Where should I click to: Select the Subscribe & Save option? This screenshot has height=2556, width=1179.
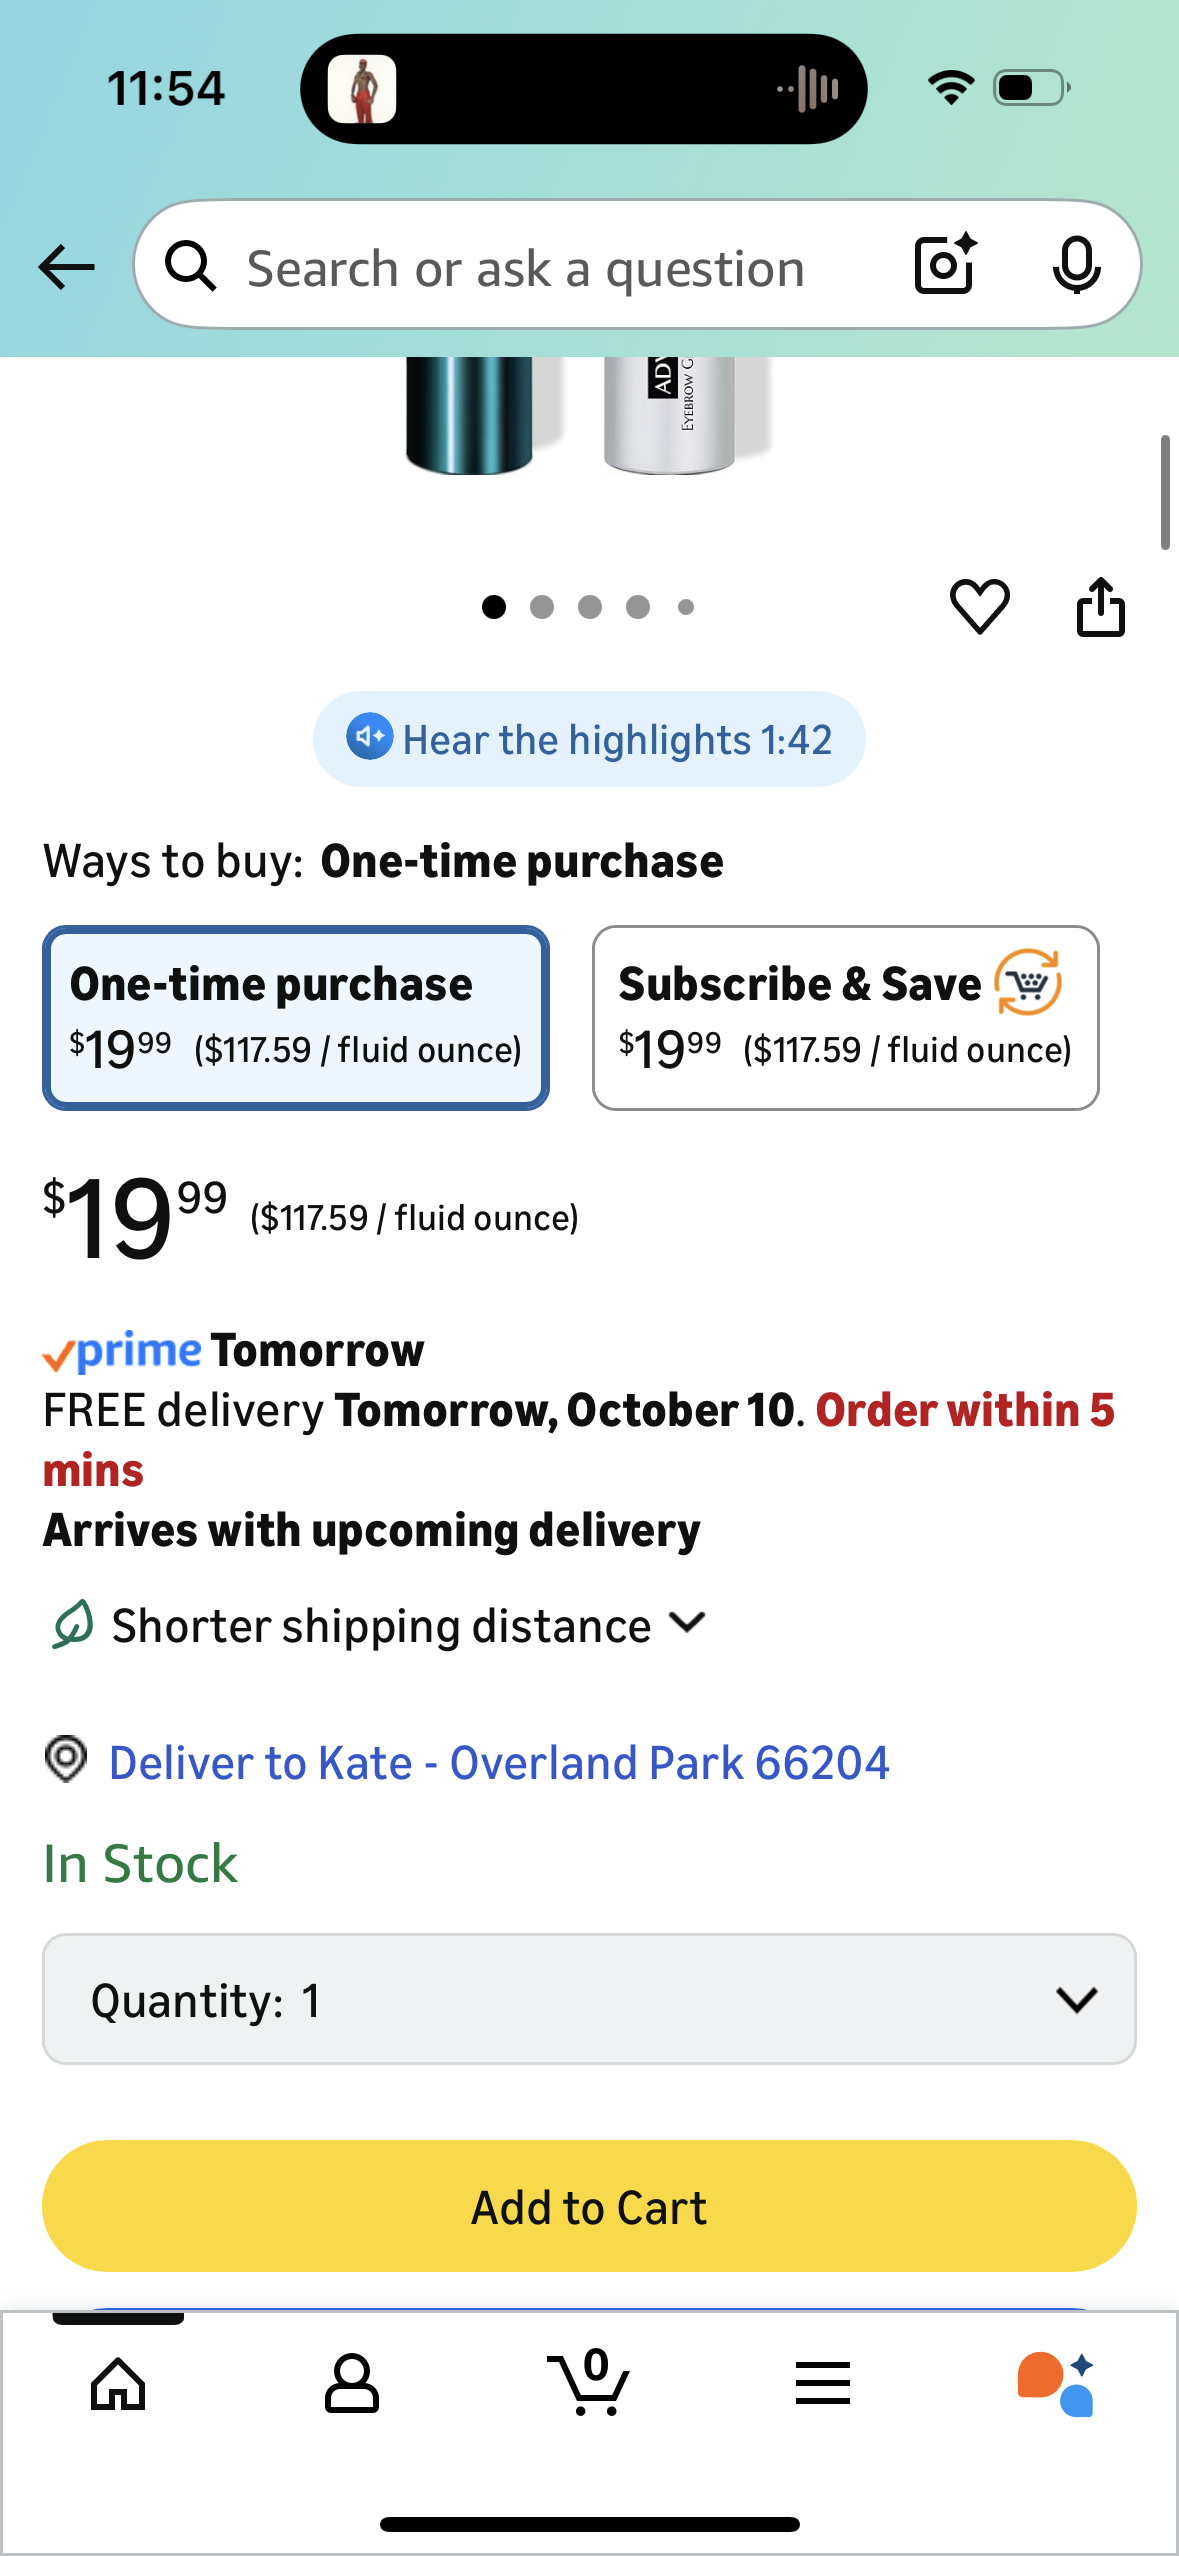[845, 1017]
